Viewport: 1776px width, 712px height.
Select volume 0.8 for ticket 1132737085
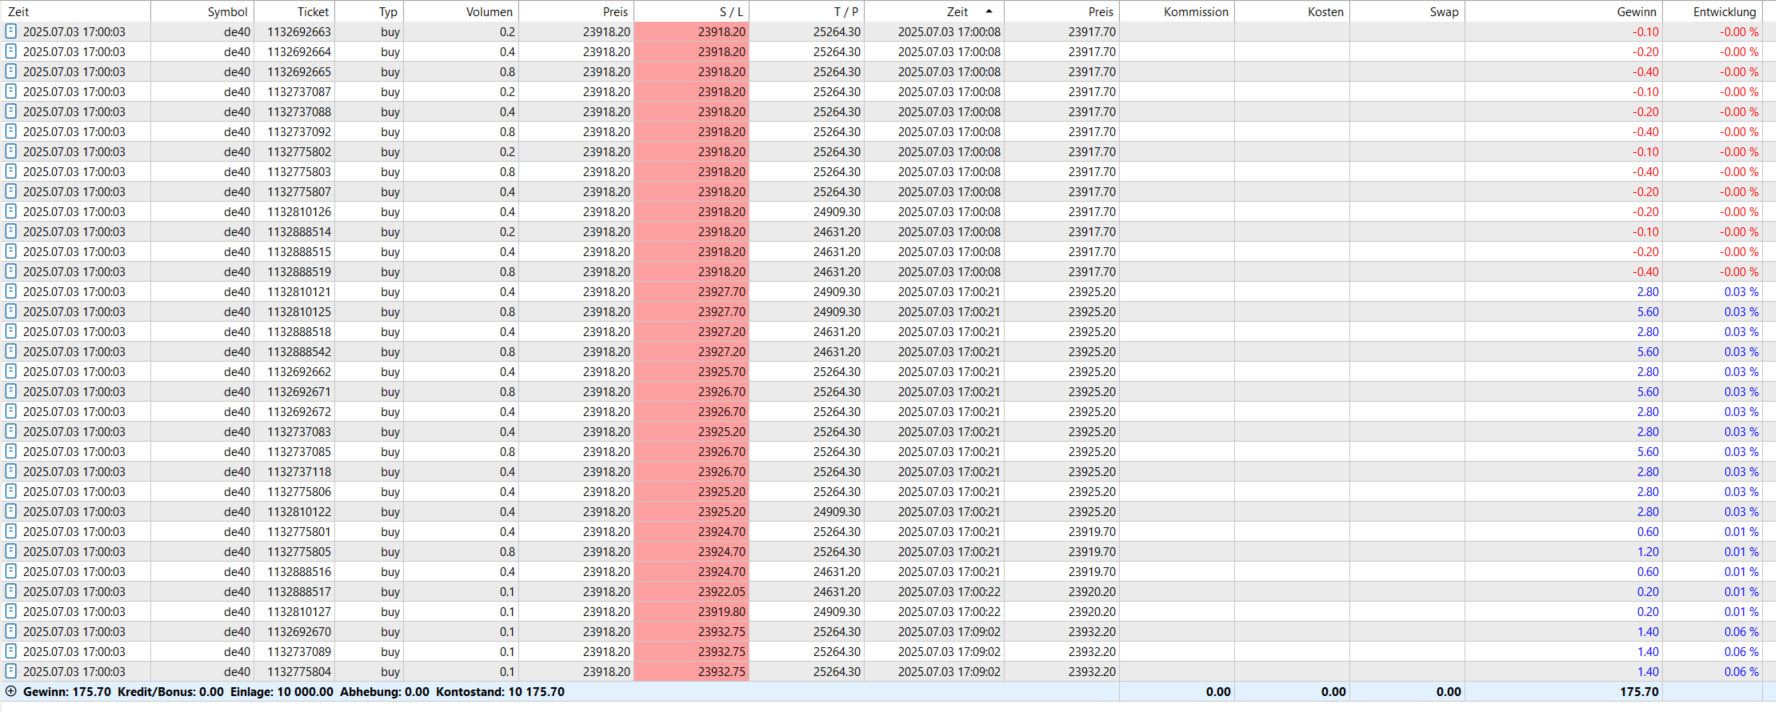[508, 452]
